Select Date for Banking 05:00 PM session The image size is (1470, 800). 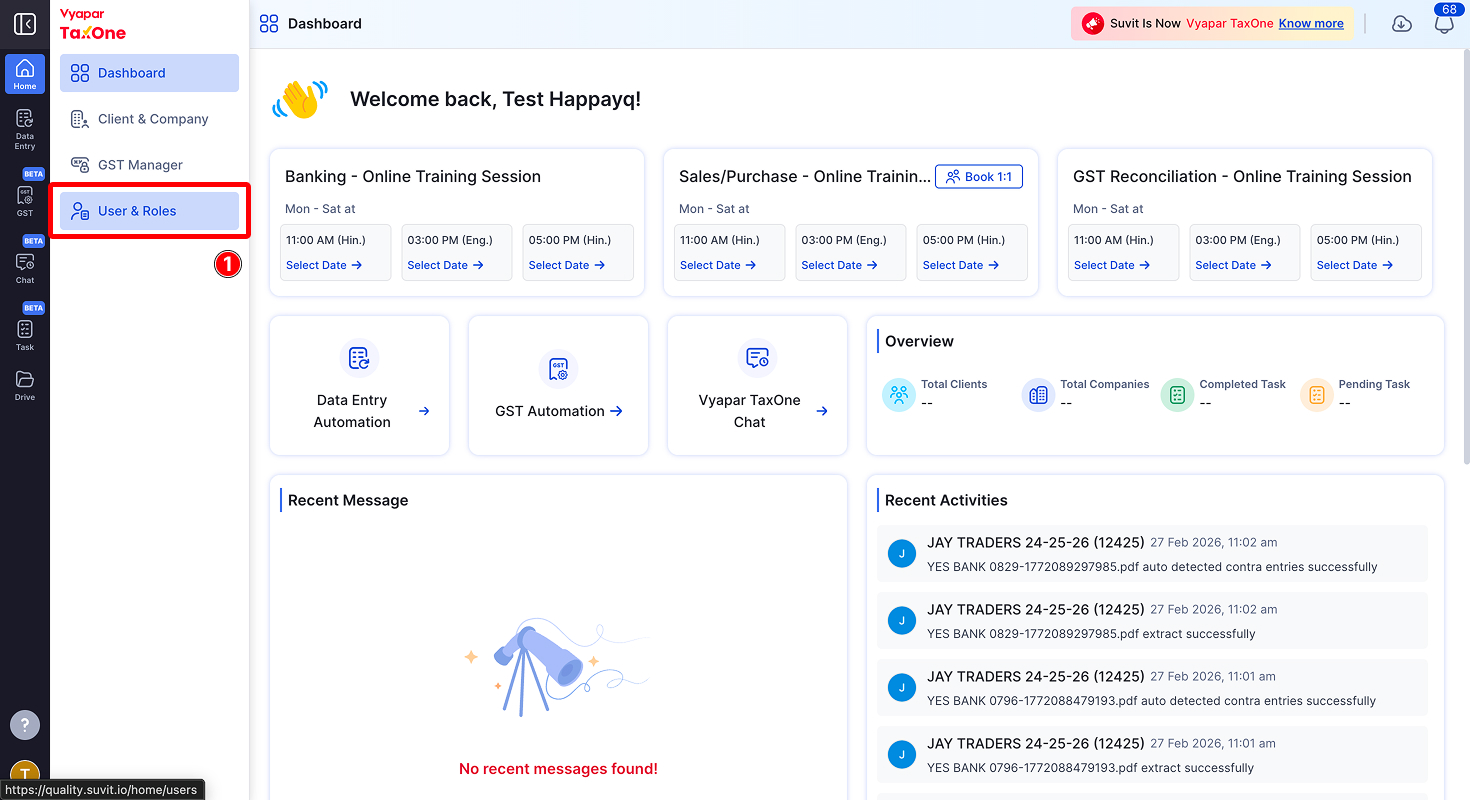tap(567, 265)
